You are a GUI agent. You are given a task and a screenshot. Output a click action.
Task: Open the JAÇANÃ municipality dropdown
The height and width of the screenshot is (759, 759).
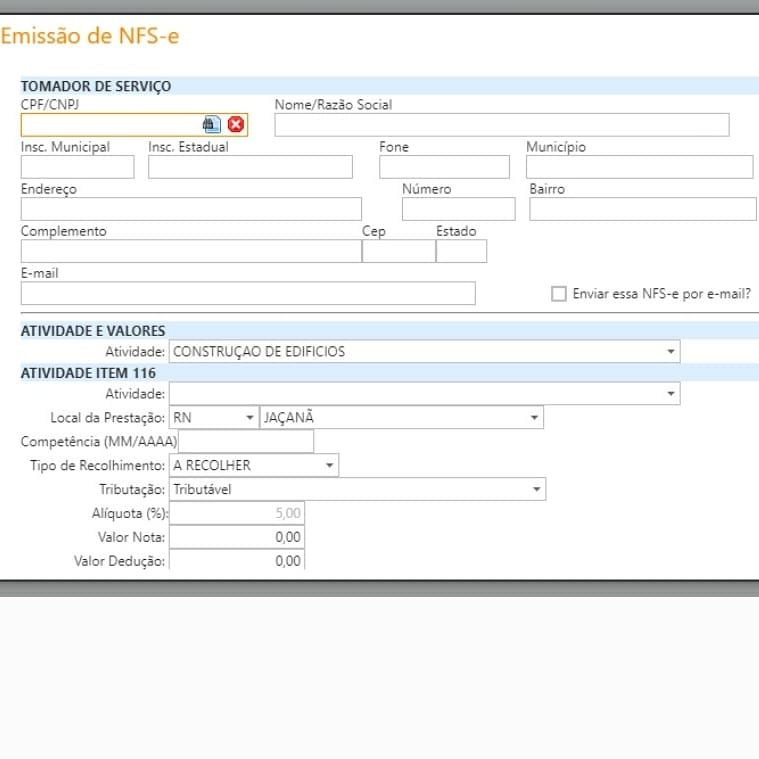[401, 417]
